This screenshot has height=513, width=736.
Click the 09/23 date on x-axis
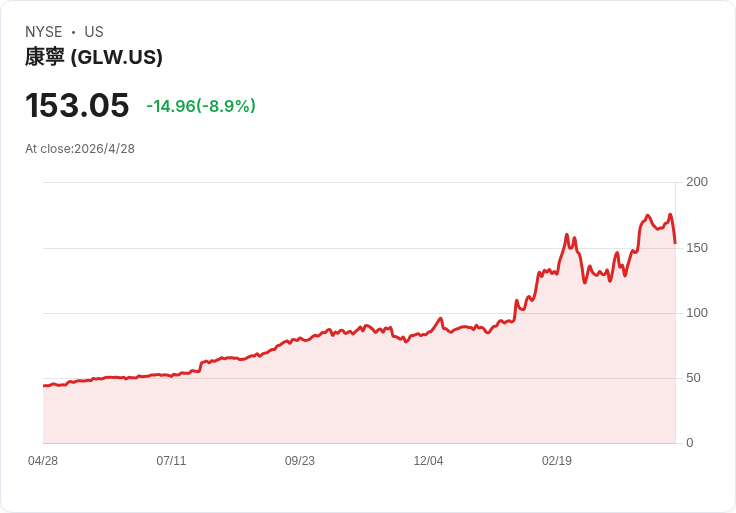click(299, 461)
